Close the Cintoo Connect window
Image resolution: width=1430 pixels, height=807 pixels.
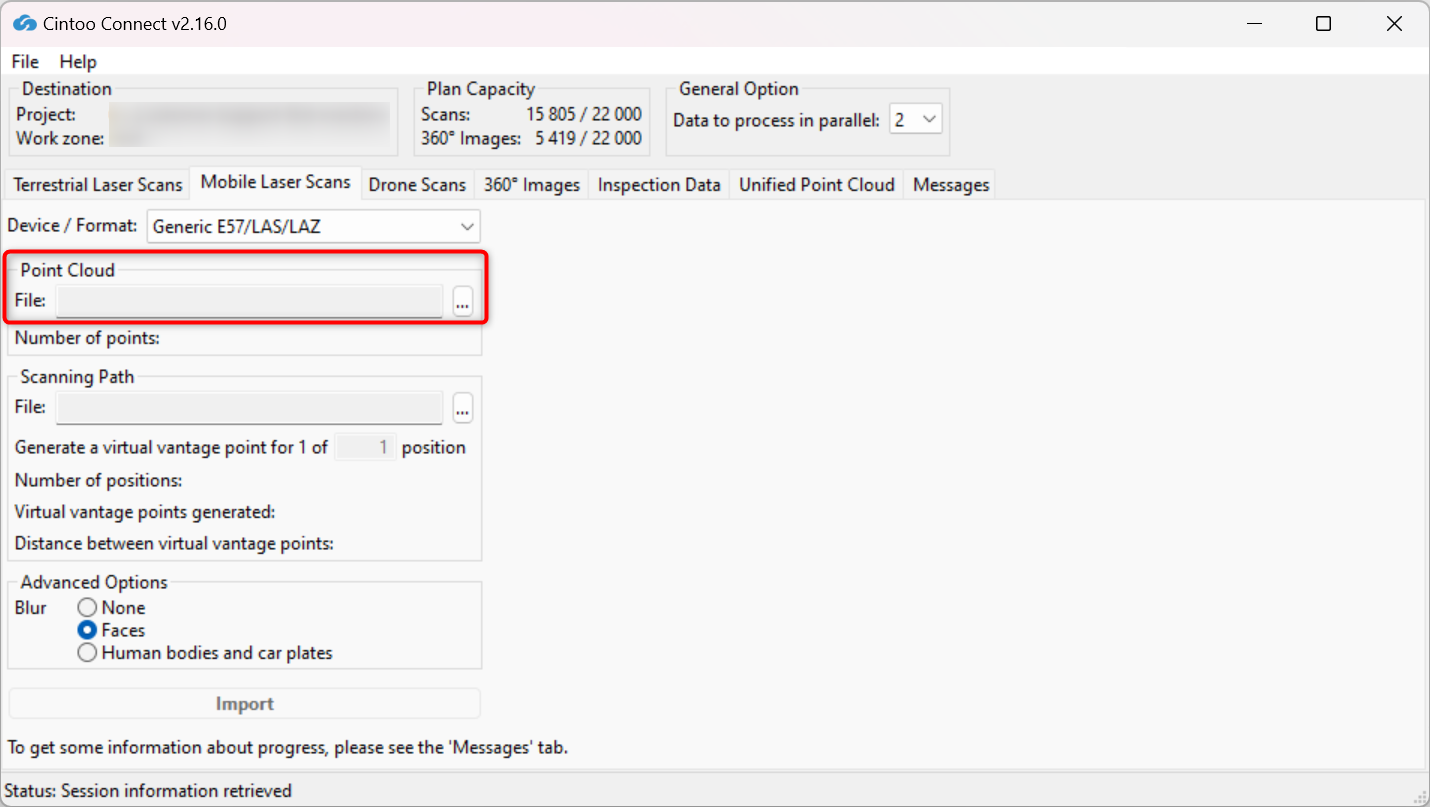[x=1394, y=23]
